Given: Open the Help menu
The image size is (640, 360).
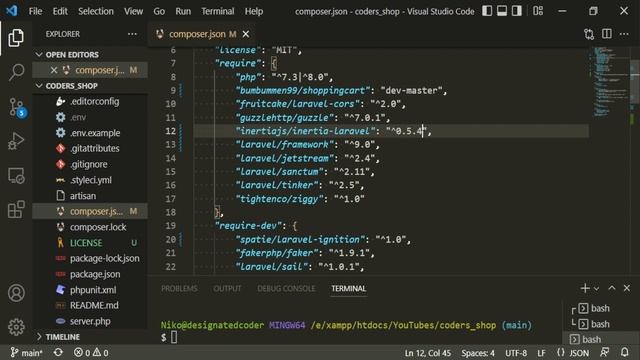Looking at the screenshot, I should (x=254, y=11).
